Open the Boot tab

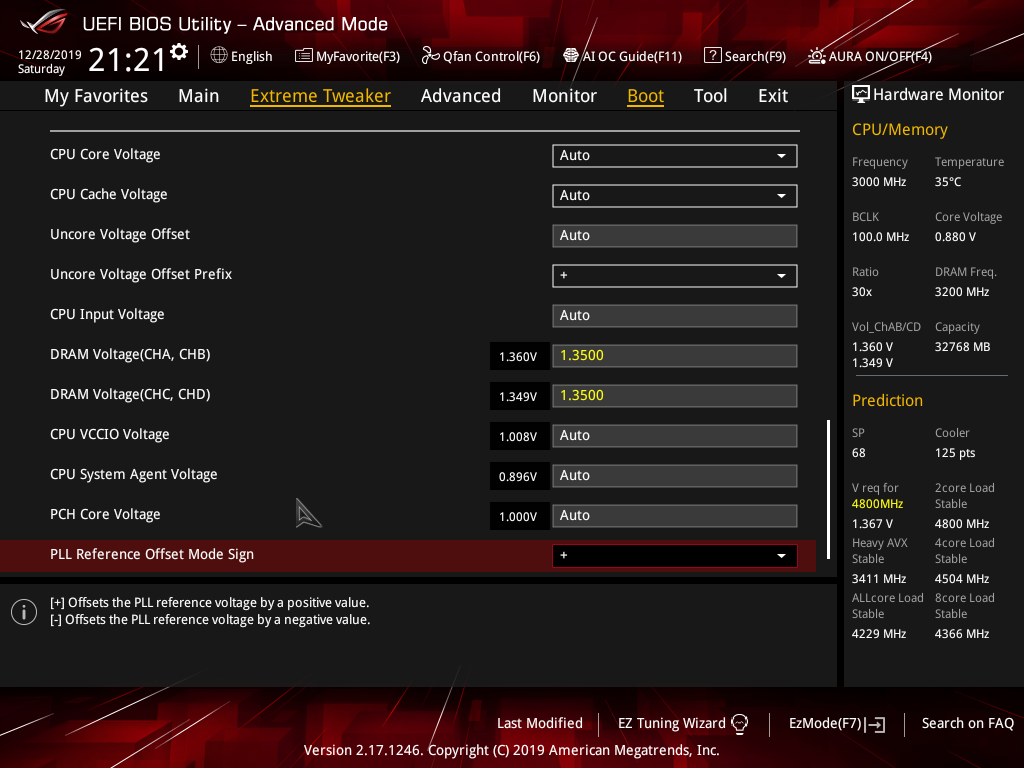pos(645,96)
